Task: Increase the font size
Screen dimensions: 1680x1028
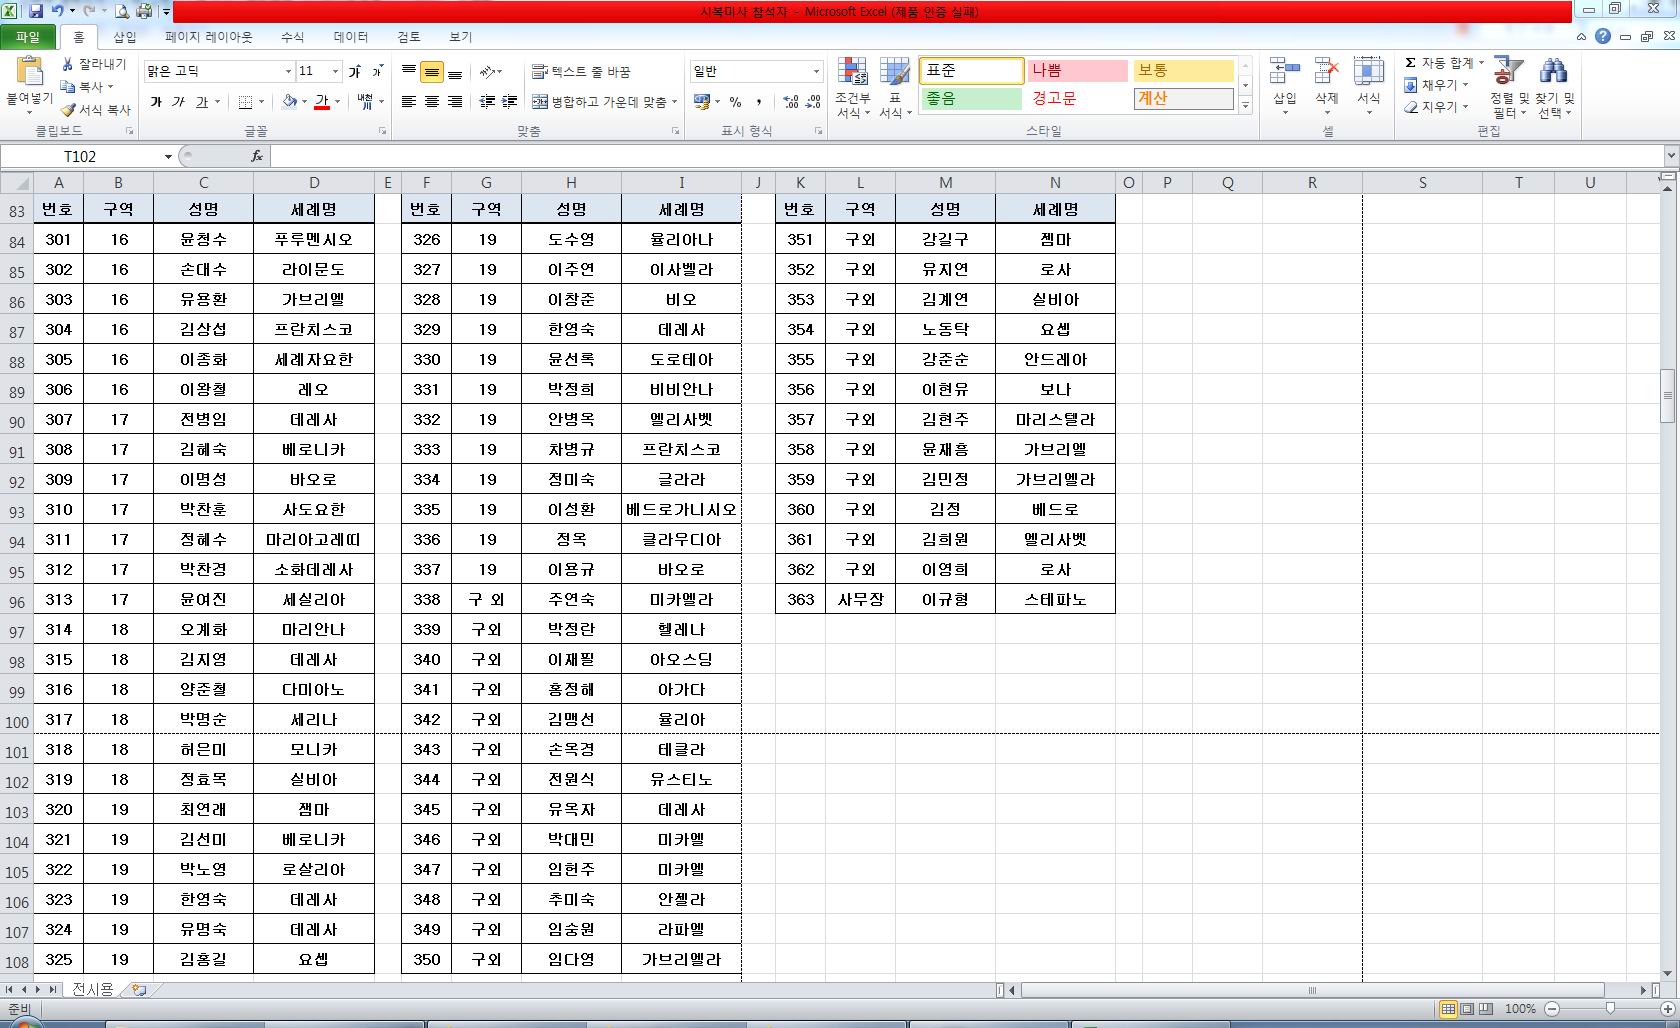Action: 355,71
